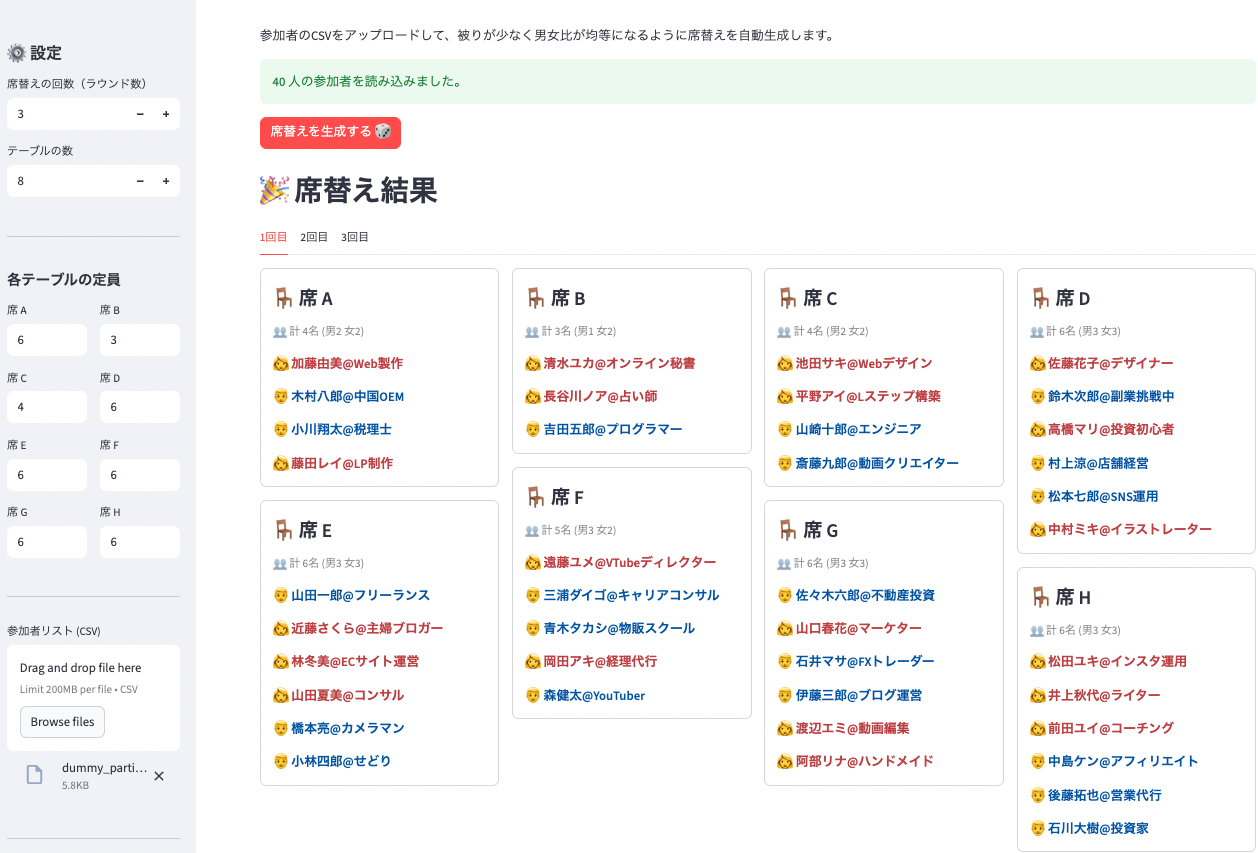Screen dimensions: 1258x853
Task: Click the face icon beside 松田ユキ@インスタ運用
Action: (1038, 662)
